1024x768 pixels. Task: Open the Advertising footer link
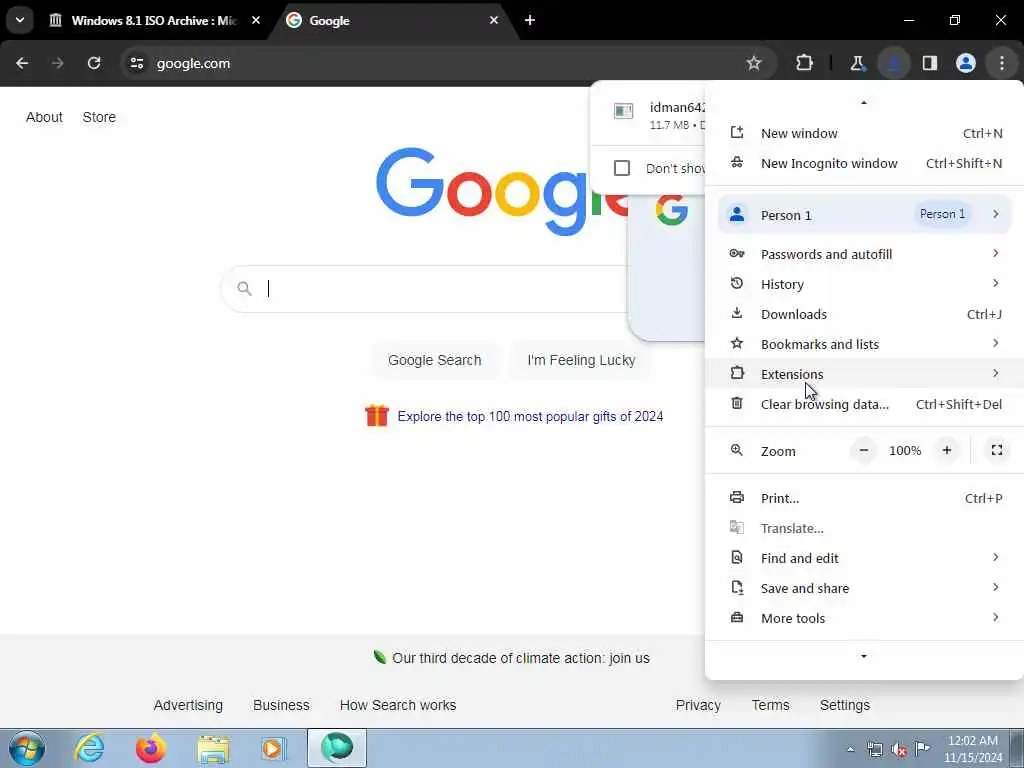[x=188, y=705]
